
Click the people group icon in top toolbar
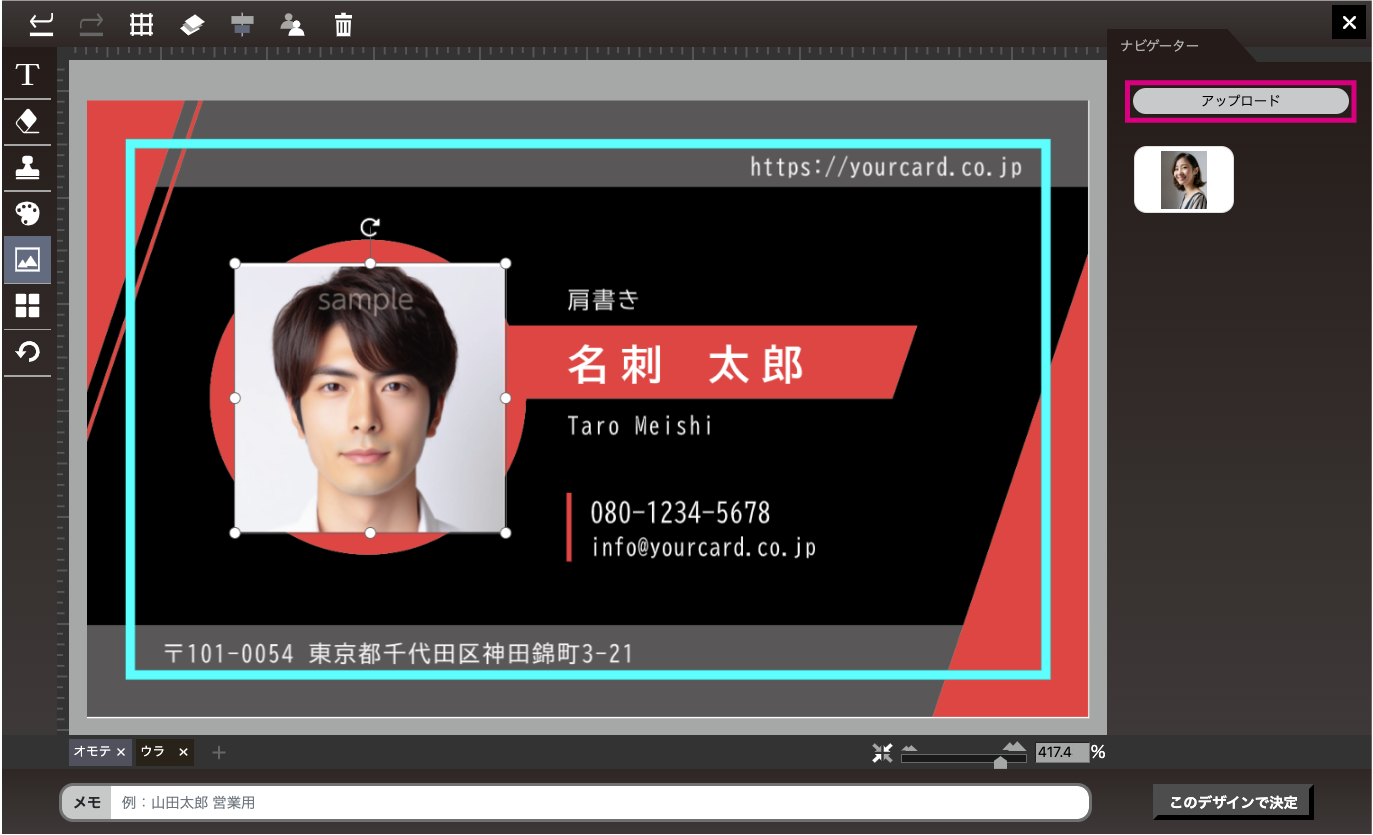click(x=292, y=25)
